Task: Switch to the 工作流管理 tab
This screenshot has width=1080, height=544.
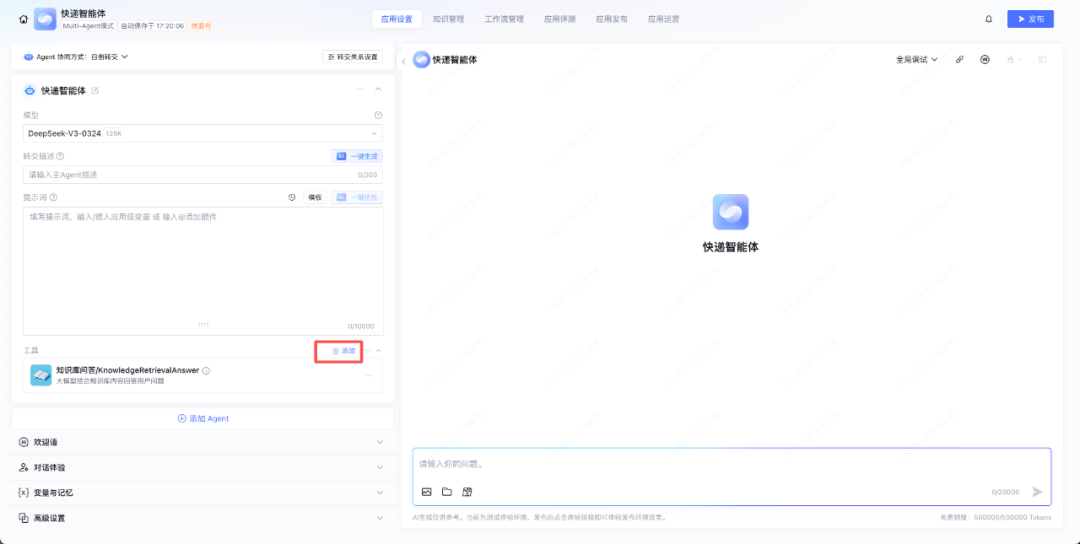Action: pyautogui.click(x=504, y=19)
